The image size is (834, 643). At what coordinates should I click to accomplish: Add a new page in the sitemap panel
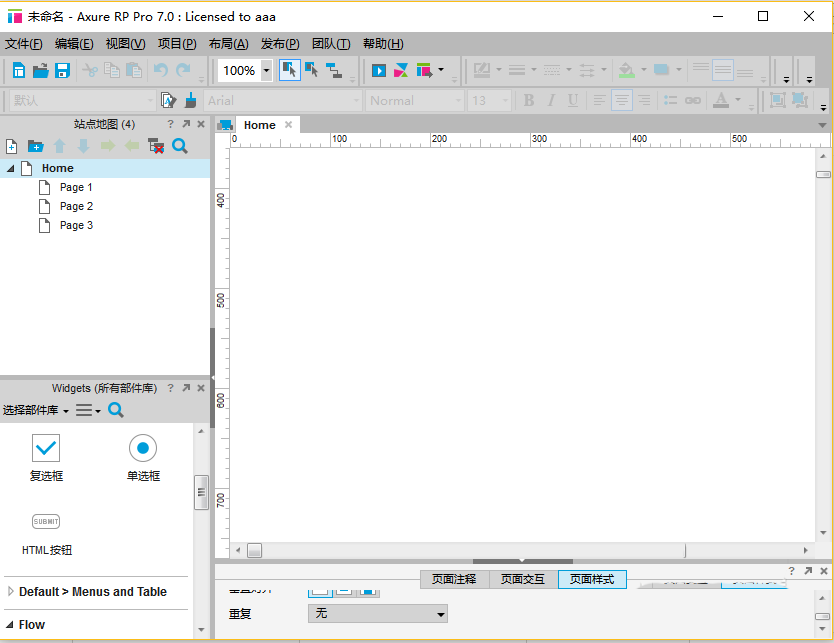tap(10, 145)
